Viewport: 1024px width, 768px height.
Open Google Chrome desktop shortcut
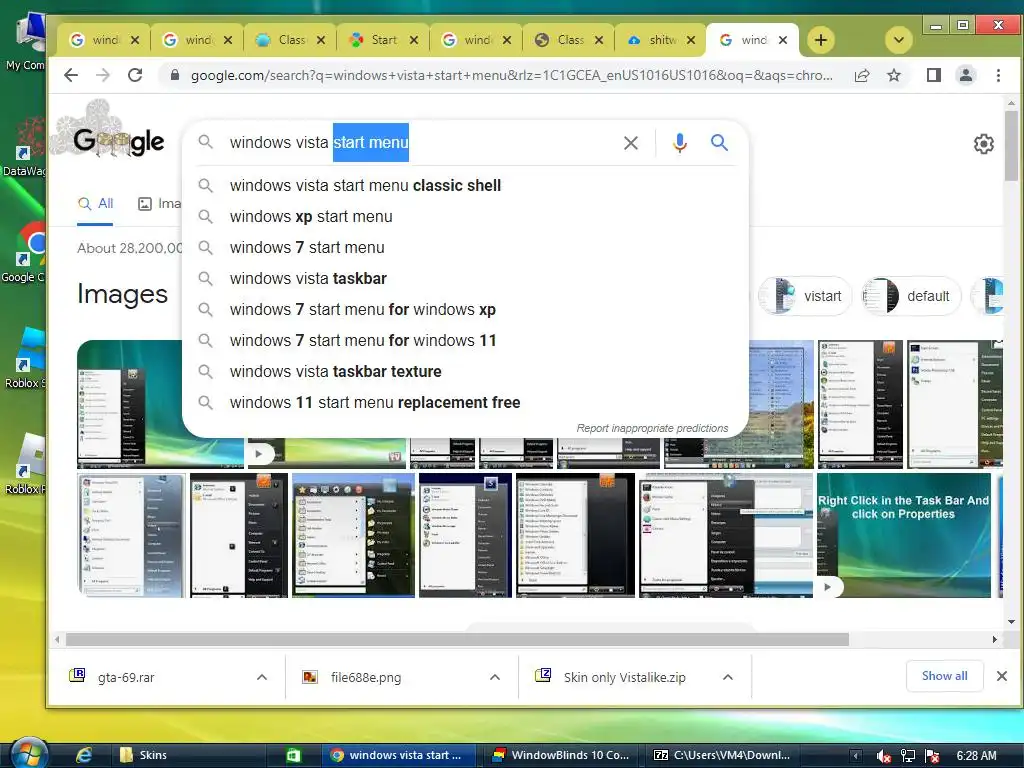(26, 251)
